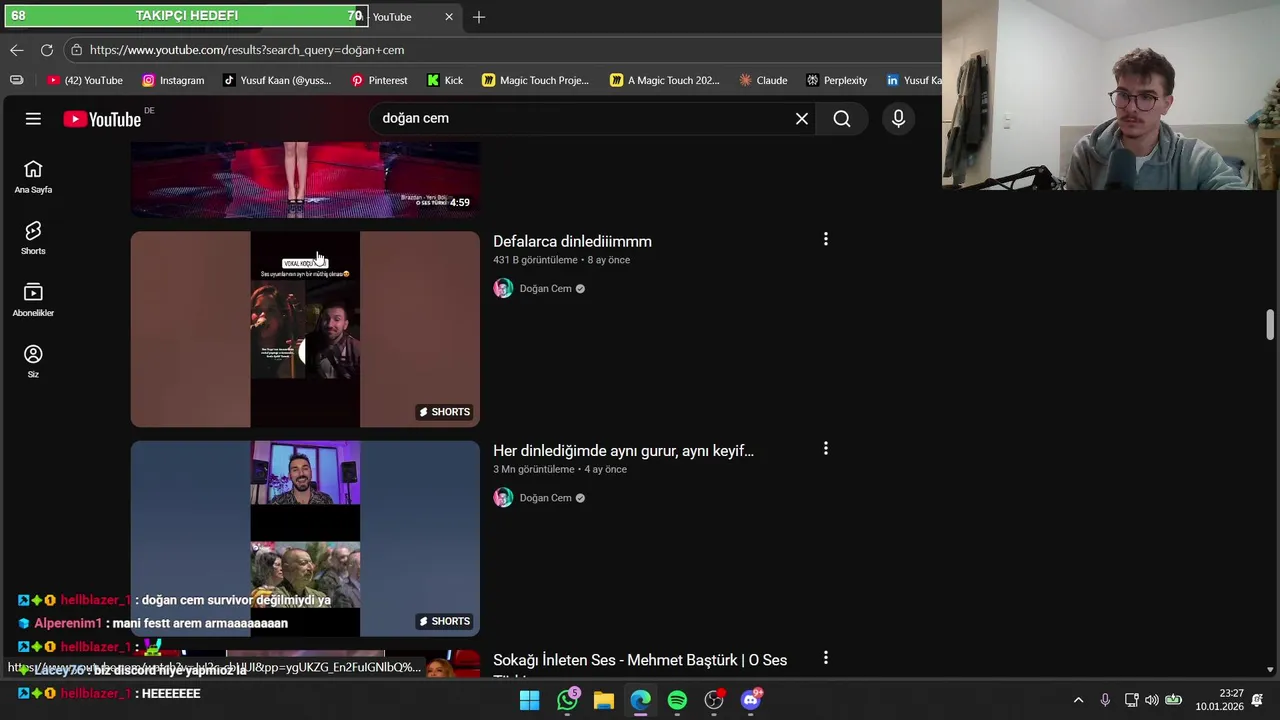
Task: Play the 4:59 video thumbnail
Action: [x=305, y=180]
